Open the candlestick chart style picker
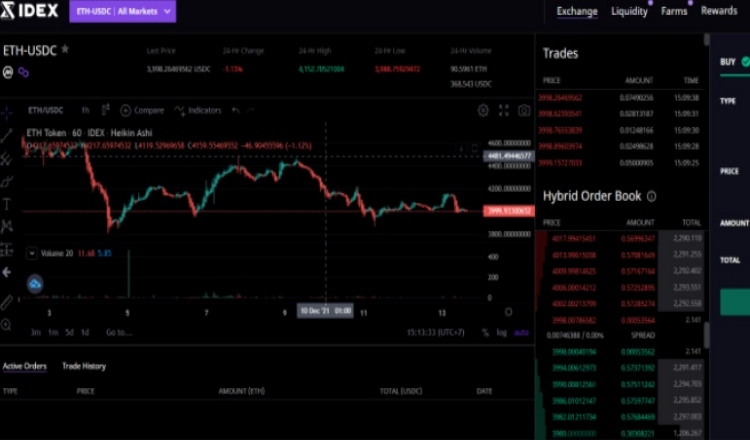 click(106, 110)
